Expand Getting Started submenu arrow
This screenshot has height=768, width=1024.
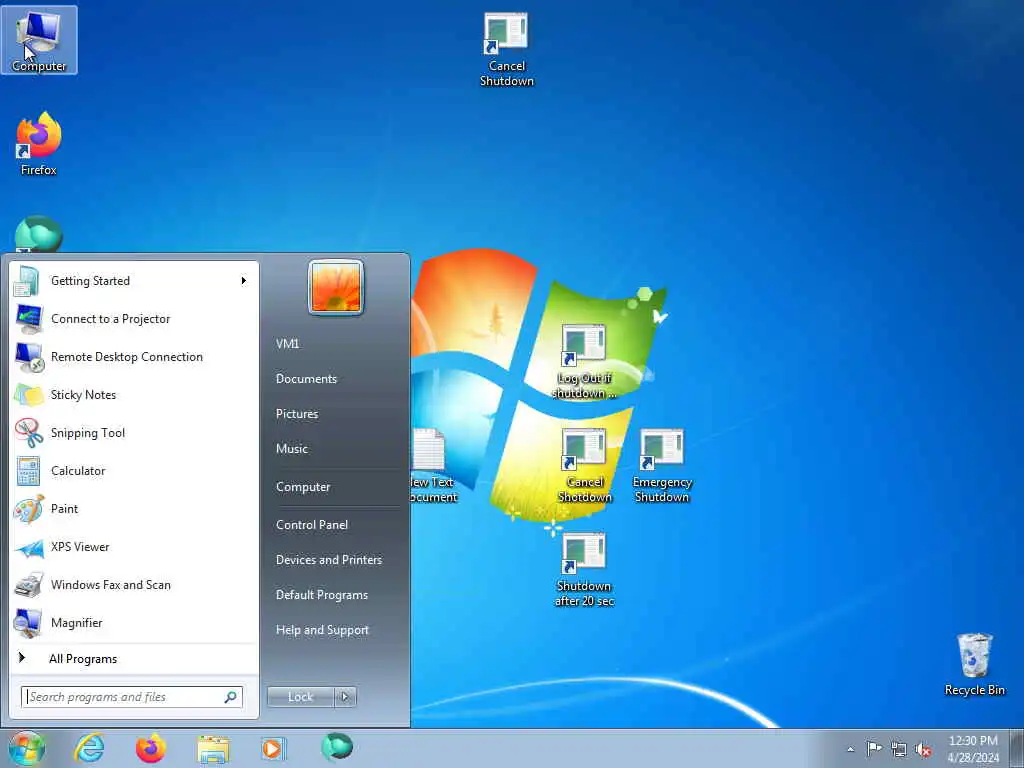(244, 281)
